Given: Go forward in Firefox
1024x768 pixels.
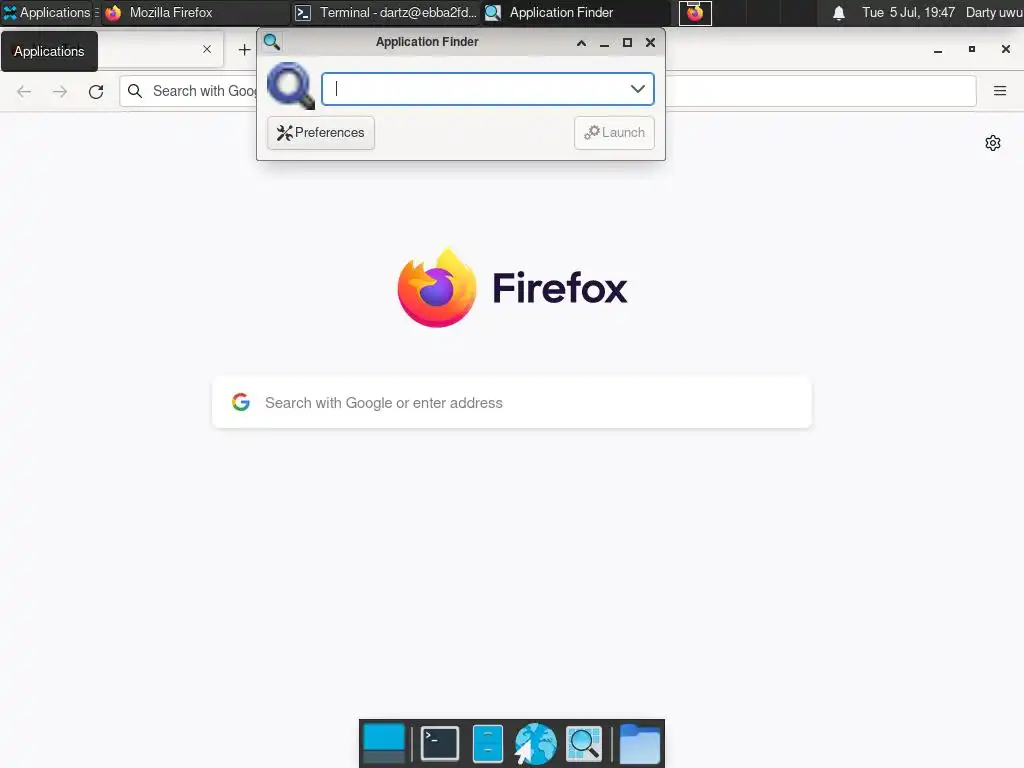Looking at the screenshot, I should pos(60,91).
